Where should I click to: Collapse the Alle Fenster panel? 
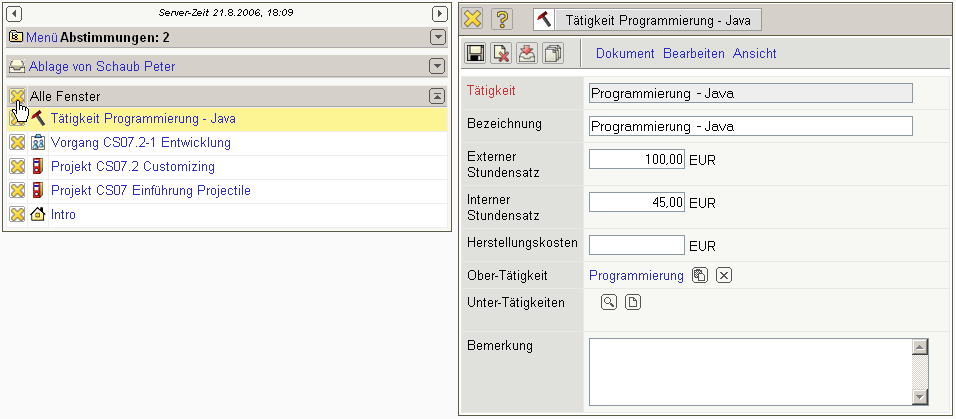[438, 96]
